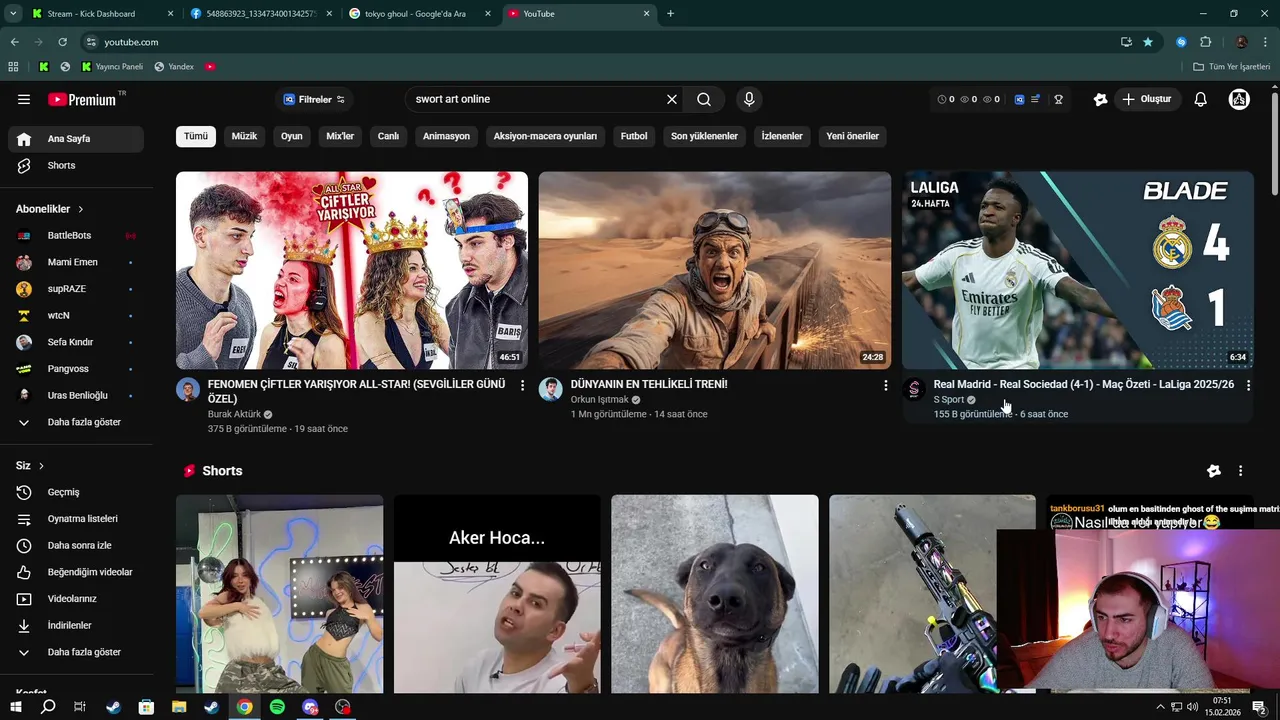The height and width of the screenshot is (720, 1280).
Task: Click the Orkun Işıtmak channel avatar
Action: click(551, 389)
